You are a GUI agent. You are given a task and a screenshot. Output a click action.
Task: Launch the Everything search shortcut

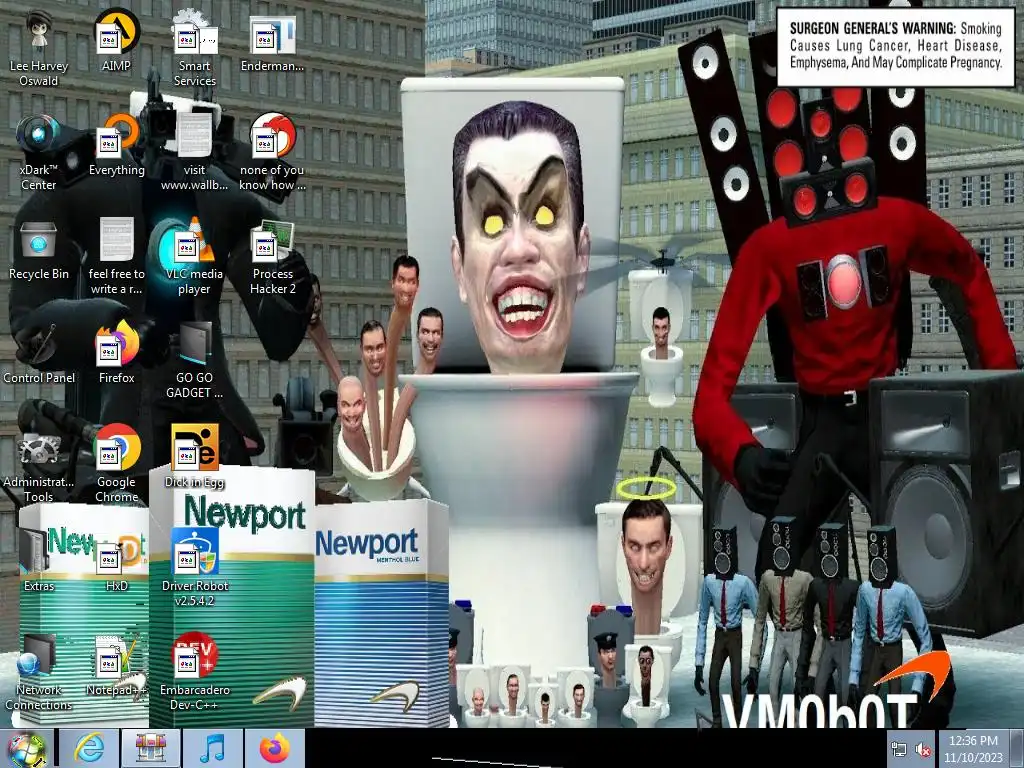[116, 145]
